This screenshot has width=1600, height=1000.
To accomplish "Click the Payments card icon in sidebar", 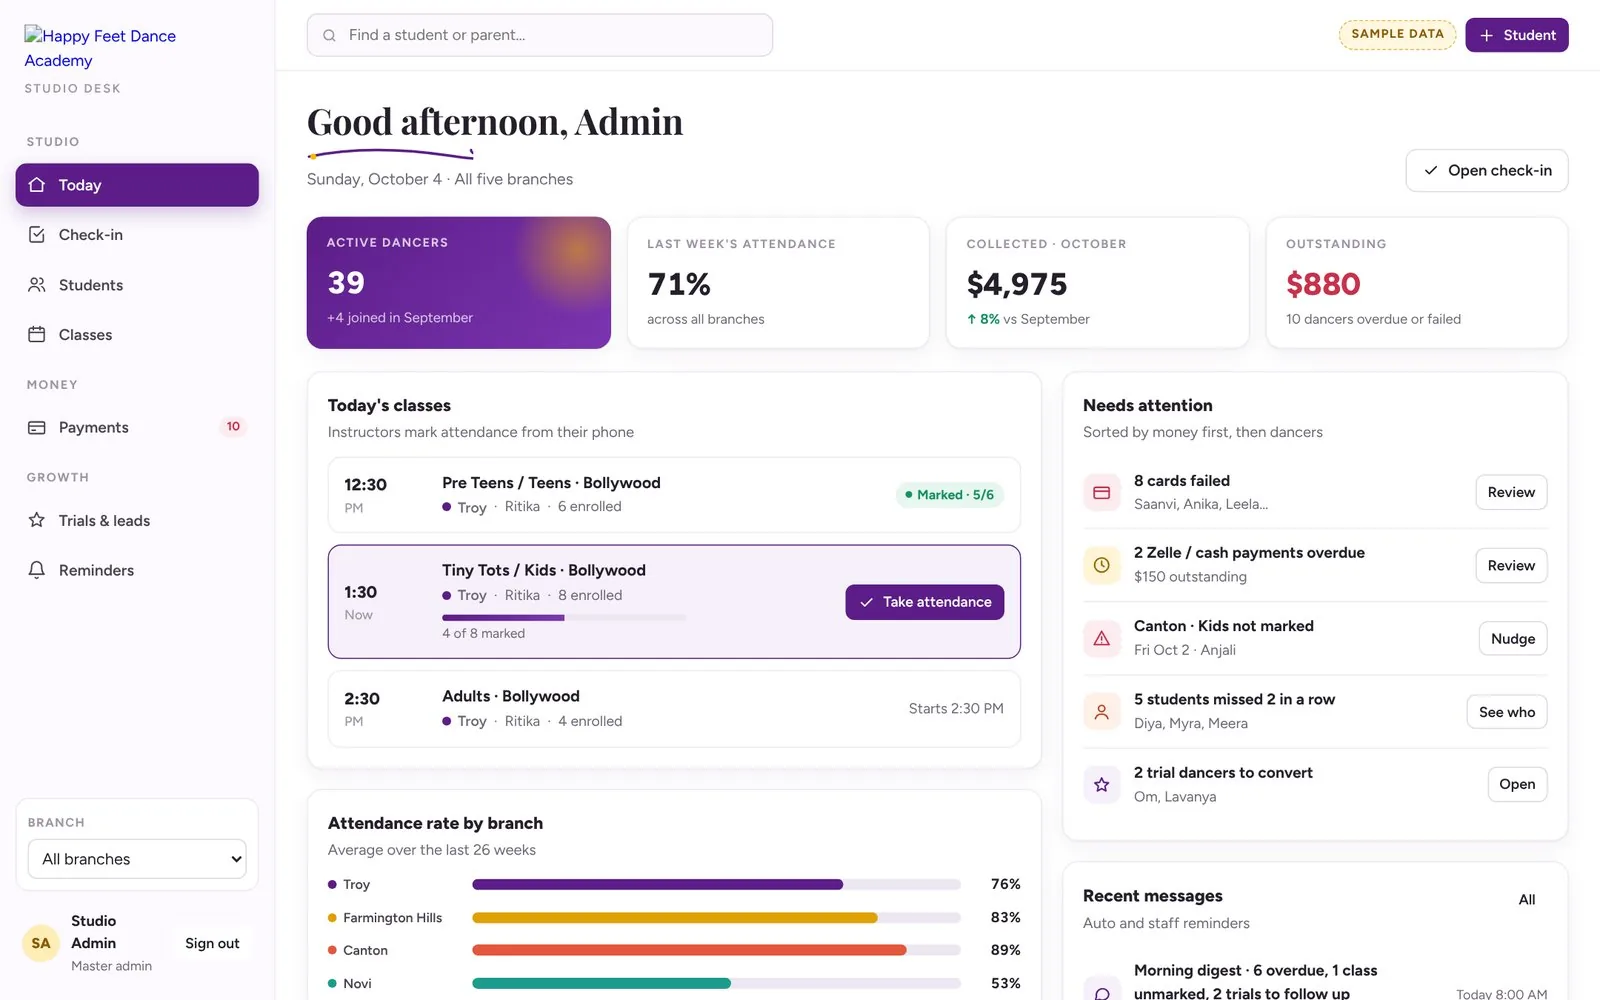I will (x=37, y=428).
